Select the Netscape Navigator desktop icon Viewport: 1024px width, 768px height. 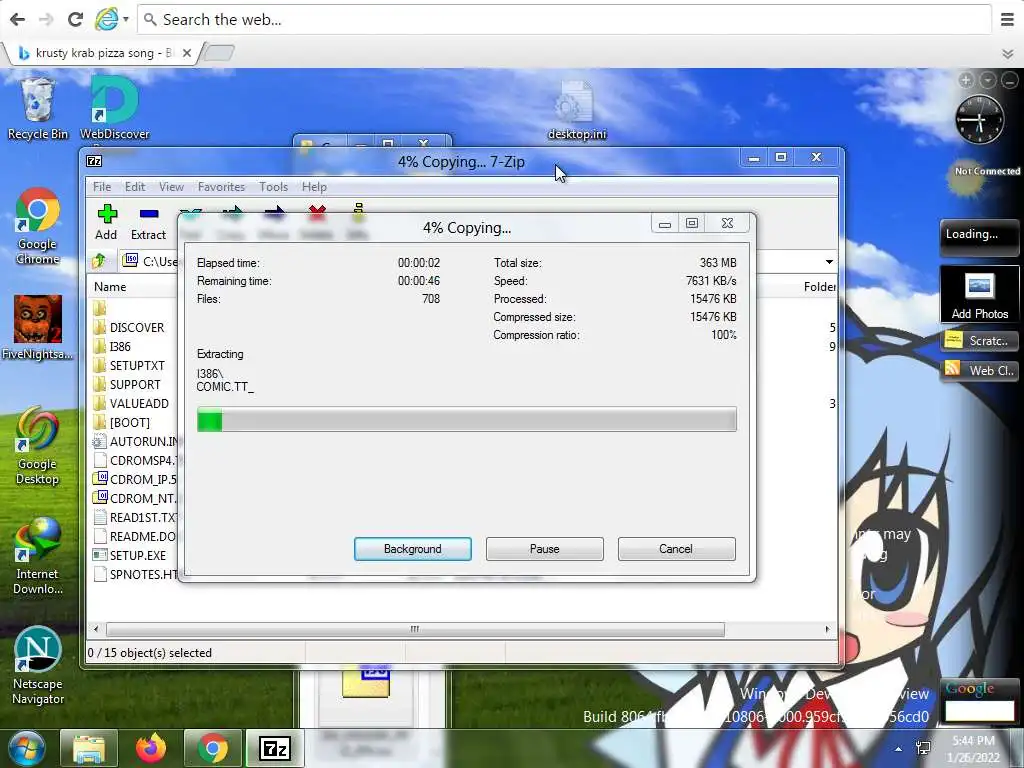click(x=38, y=665)
